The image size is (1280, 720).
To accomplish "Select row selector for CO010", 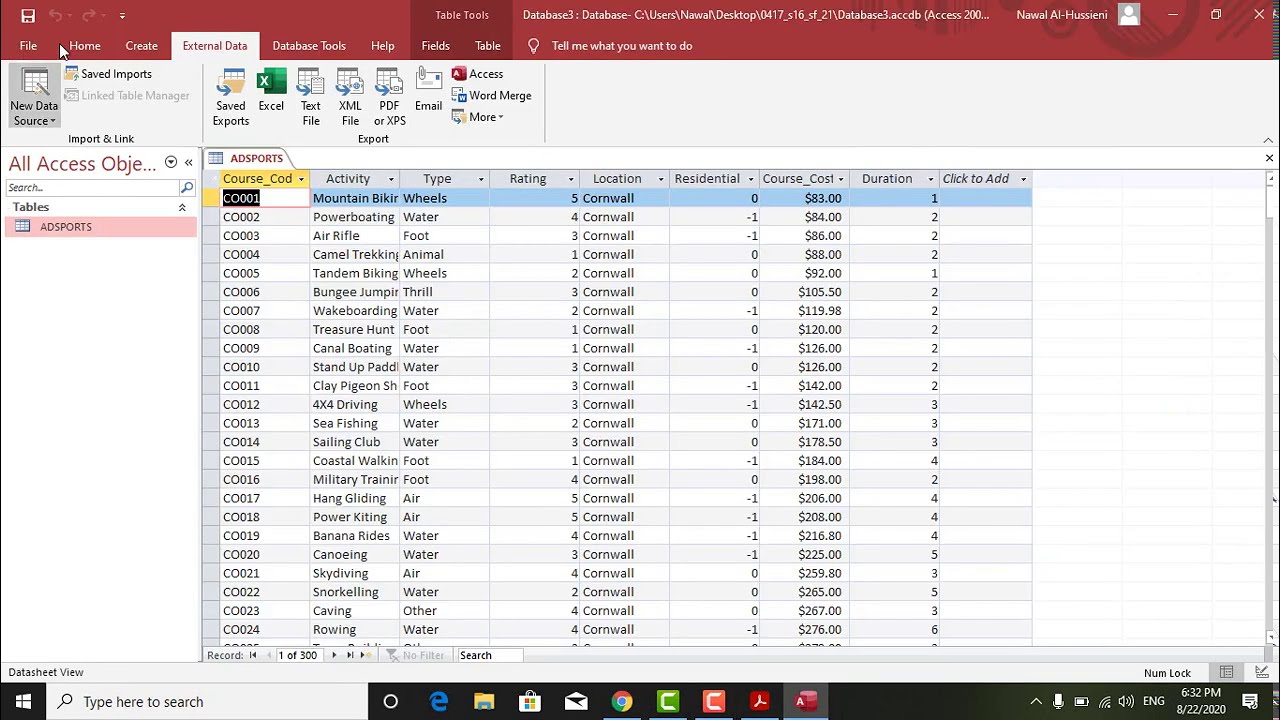I will (x=211, y=367).
